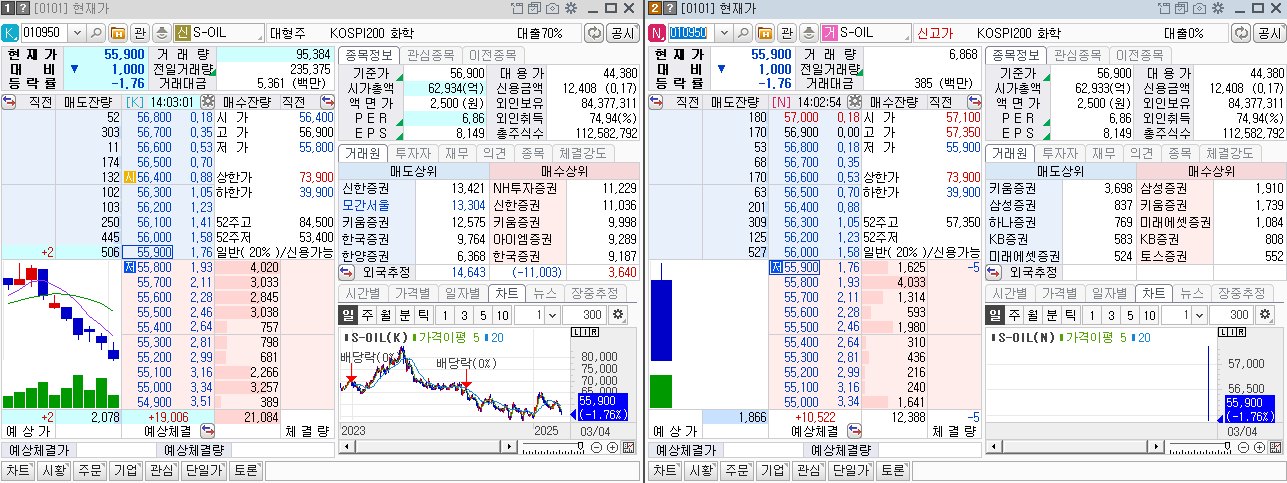Click the stock search magnifier in left window
The image size is (1287, 483).
[x=97, y=33]
